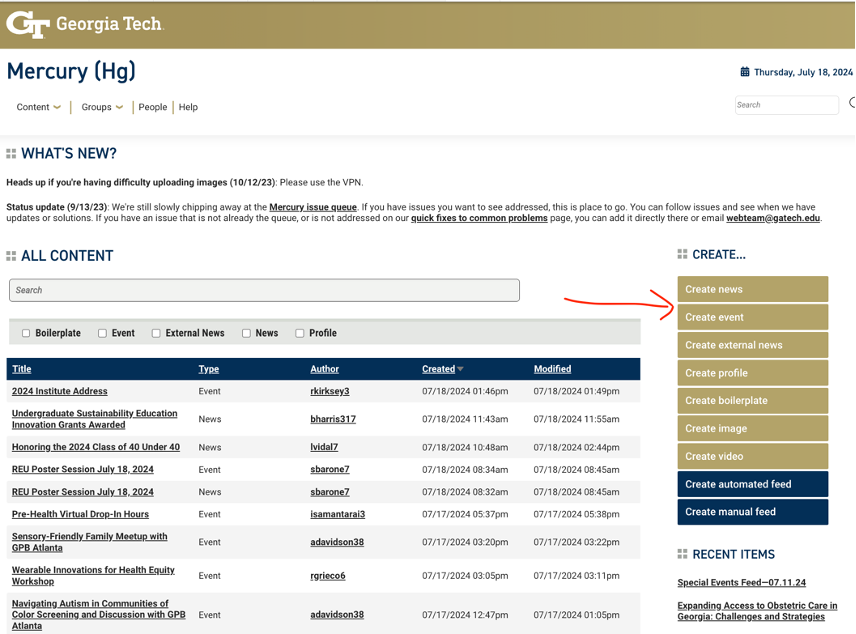Open Sensory-Friendly Family Meetup with GPB Atlanta

point(90,542)
